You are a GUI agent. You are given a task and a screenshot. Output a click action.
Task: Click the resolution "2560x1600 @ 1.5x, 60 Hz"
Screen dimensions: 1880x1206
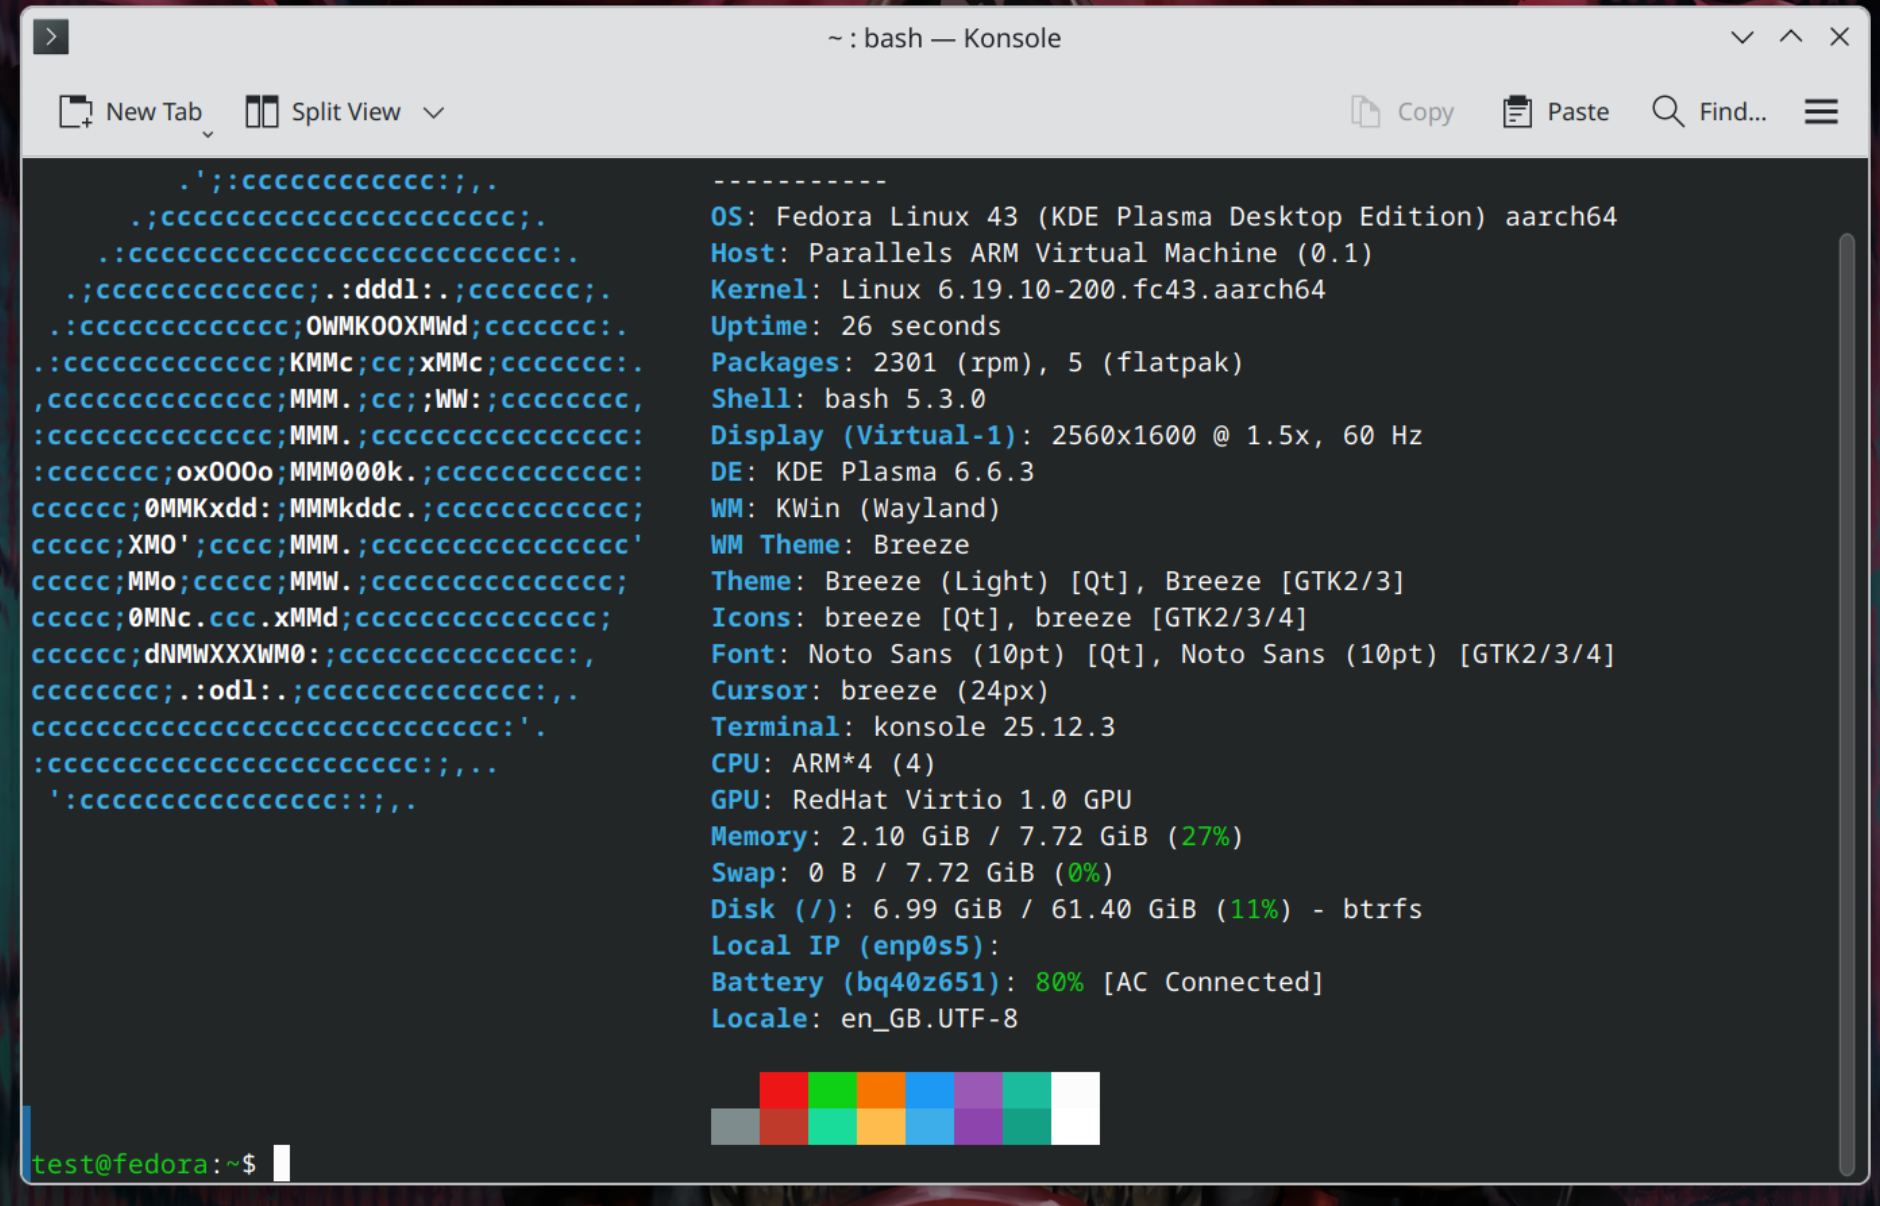click(1236, 436)
